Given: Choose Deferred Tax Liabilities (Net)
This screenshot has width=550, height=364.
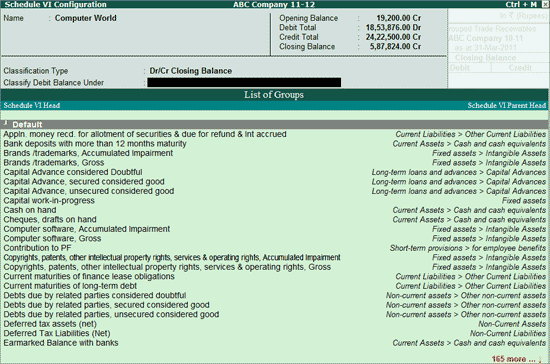Looking at the screenshot, I should (x=275, y=333).
